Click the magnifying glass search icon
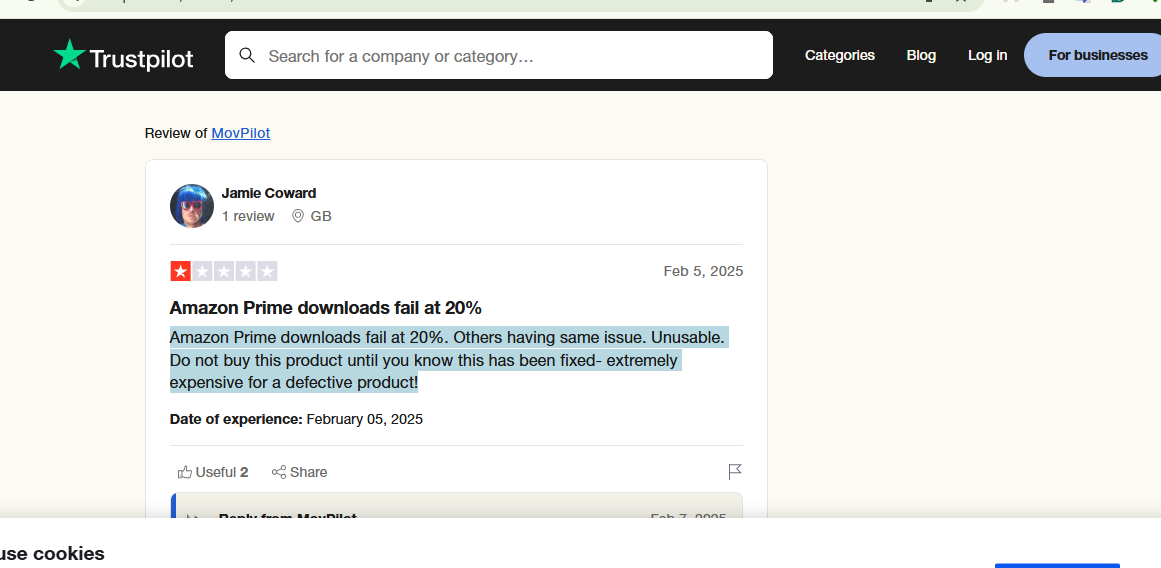 pyautogui.click(x=247, y=56)
